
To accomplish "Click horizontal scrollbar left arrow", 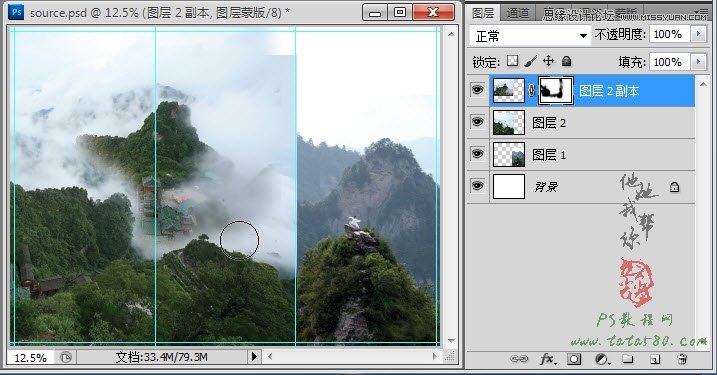I will pyautogui.click(x=270, y=356).
